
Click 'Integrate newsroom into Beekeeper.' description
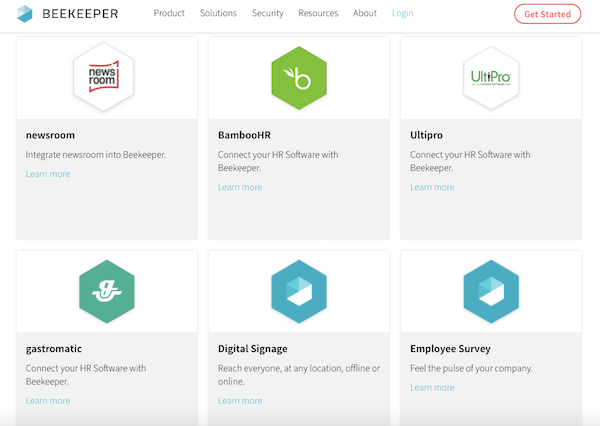tap(96, 155)
